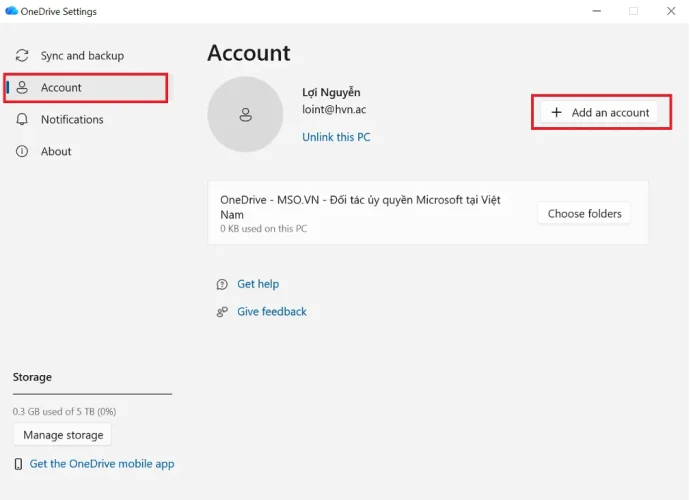The height and width of the screenshot is (500, 690).
Task: Click the storage usage progress bar
Action: tap(92, 394)
